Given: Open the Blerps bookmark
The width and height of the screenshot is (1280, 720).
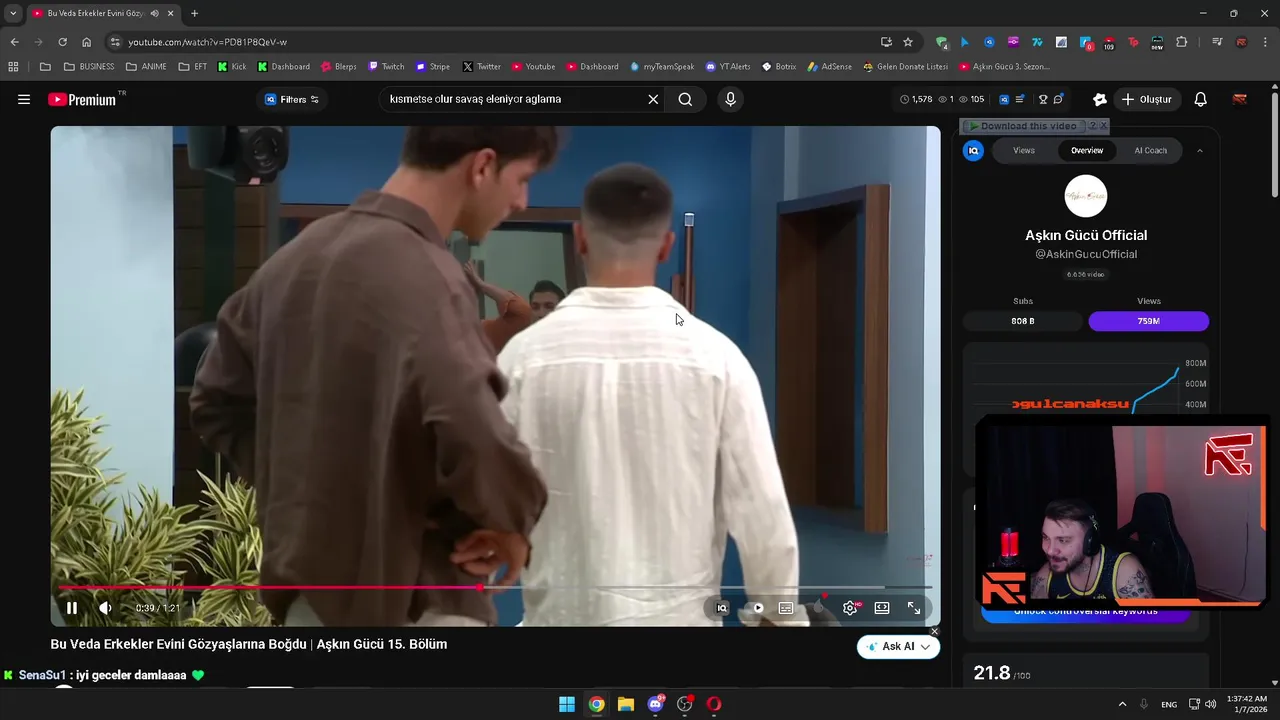Looking at the screenshot, I should (339, 67).
